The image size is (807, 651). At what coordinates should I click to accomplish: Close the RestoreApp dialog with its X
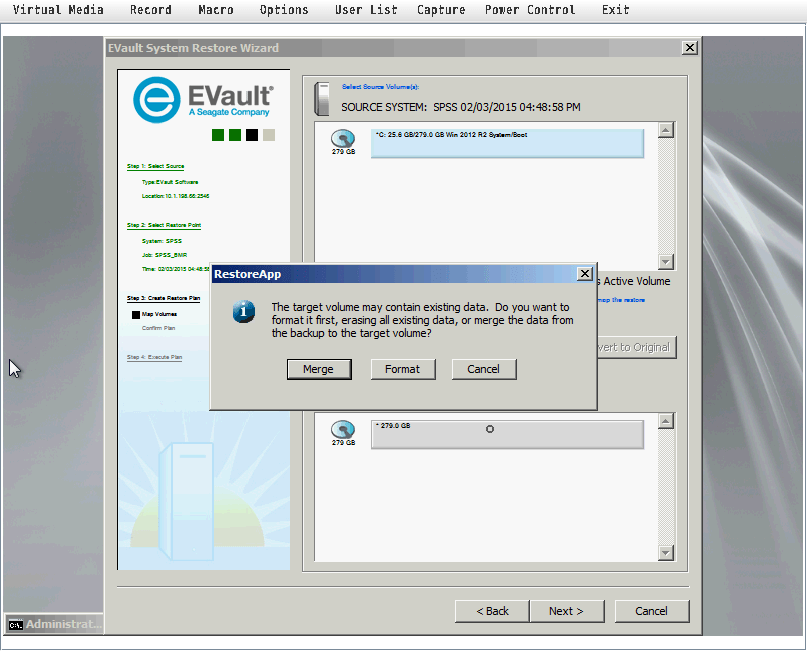(585, 274)
